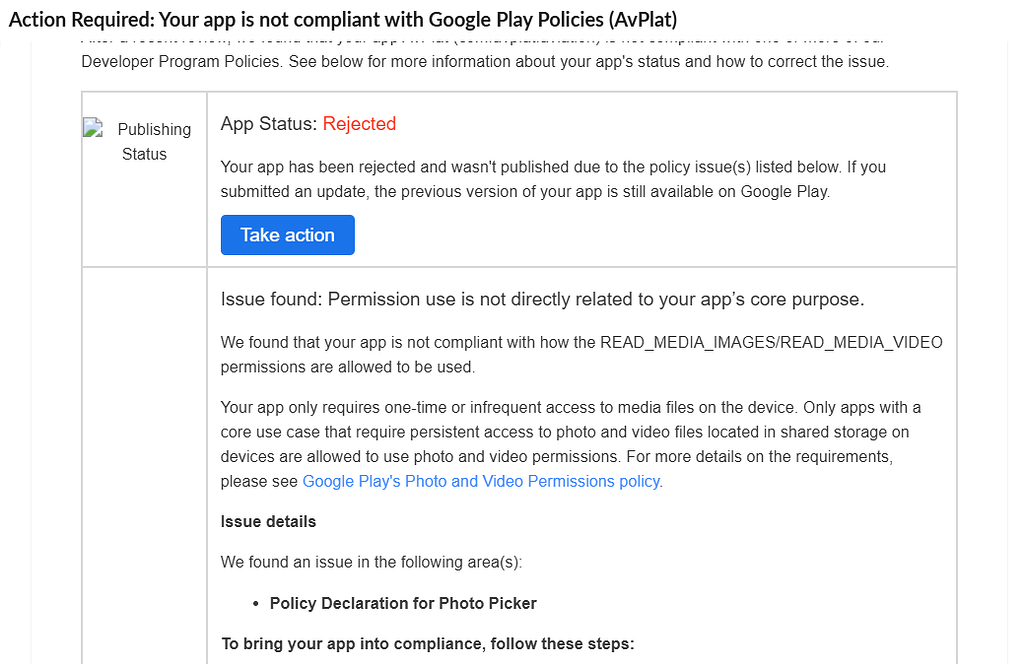Viewport: 1024px width, 668px height.
Task: Click the red Rejected status text
Action: pyautogui.click(x=359, y=123)
